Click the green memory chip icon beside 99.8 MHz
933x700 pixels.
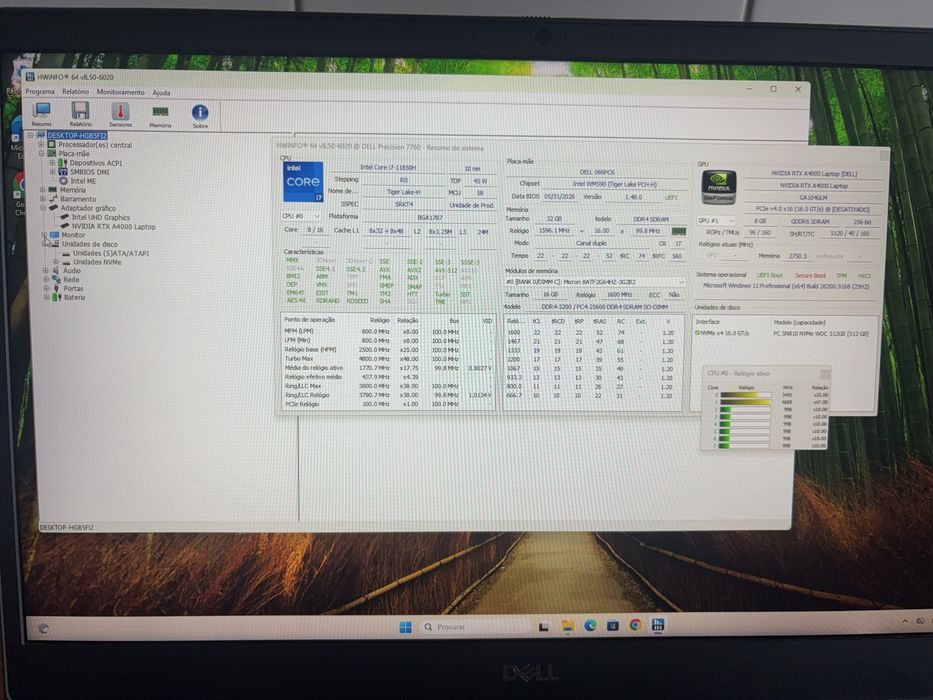[678, 231]
